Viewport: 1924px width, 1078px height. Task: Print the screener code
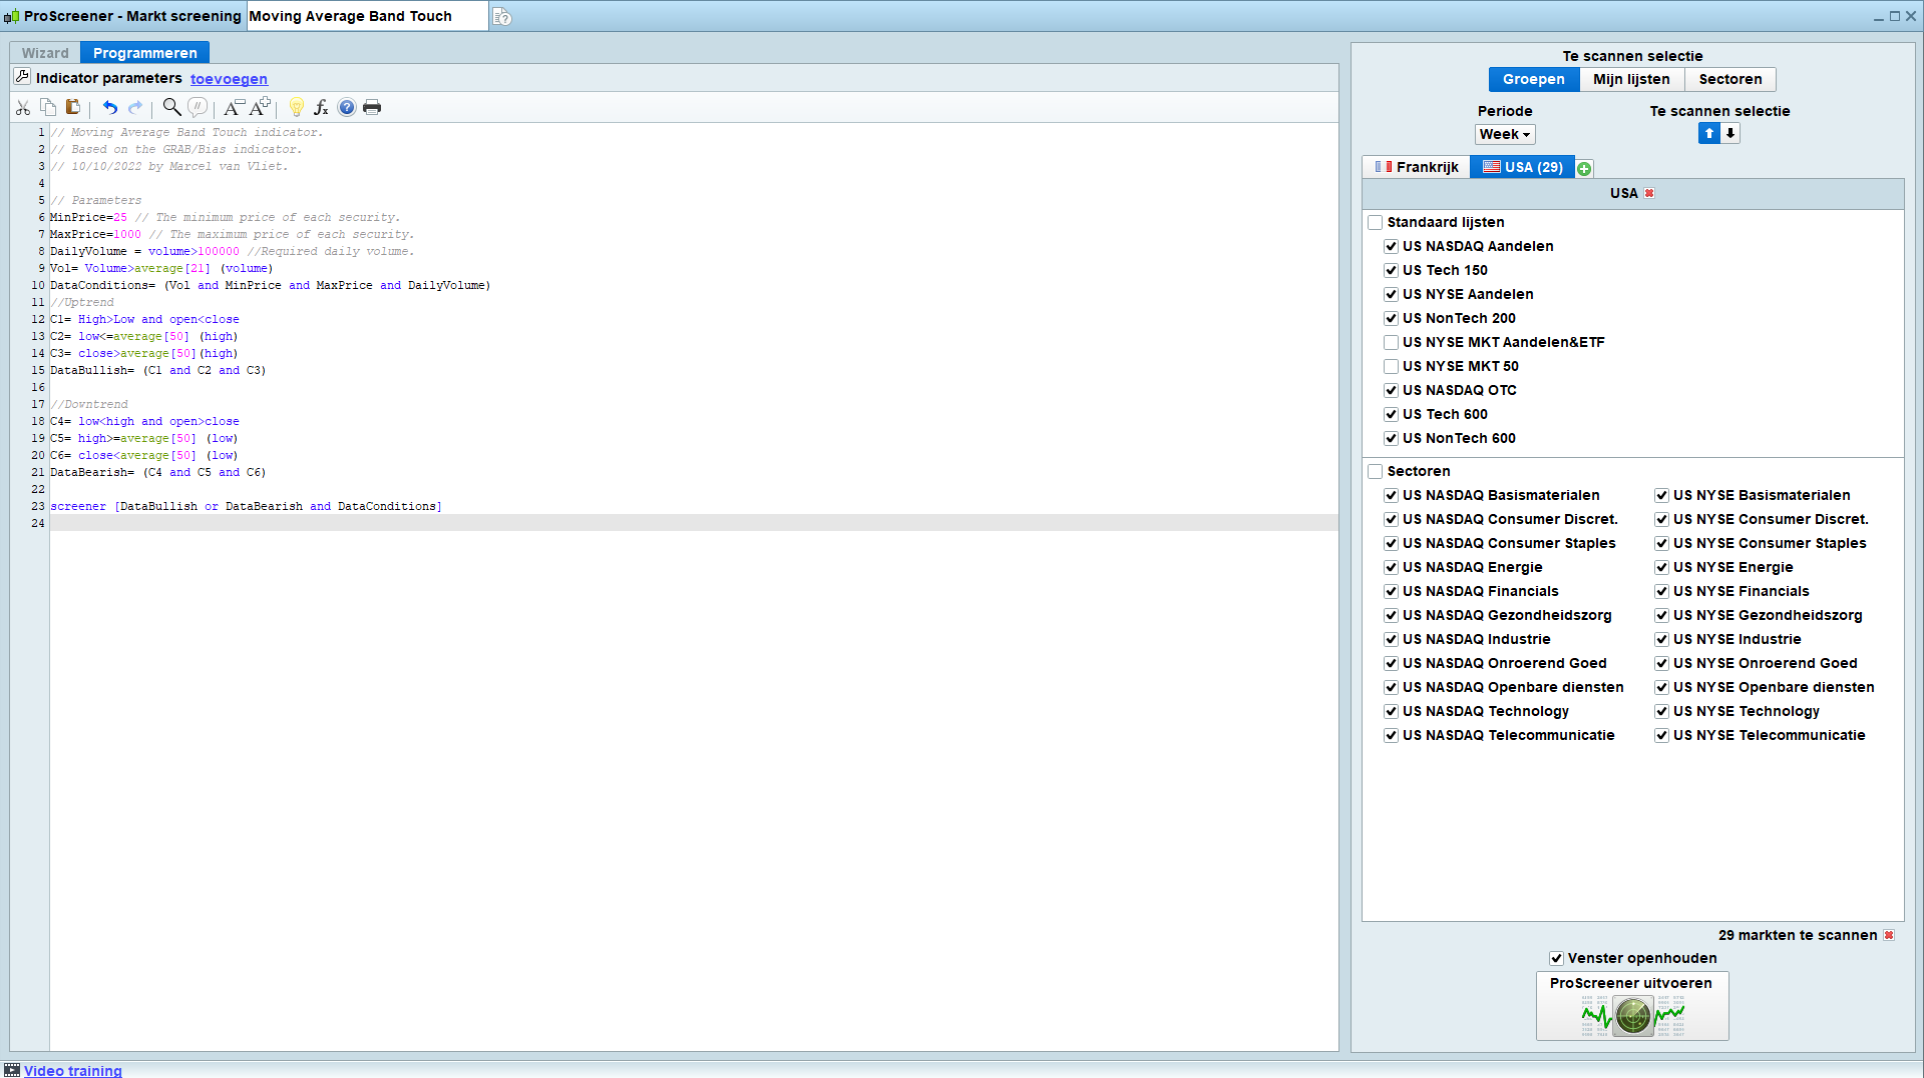click(372, 107)
